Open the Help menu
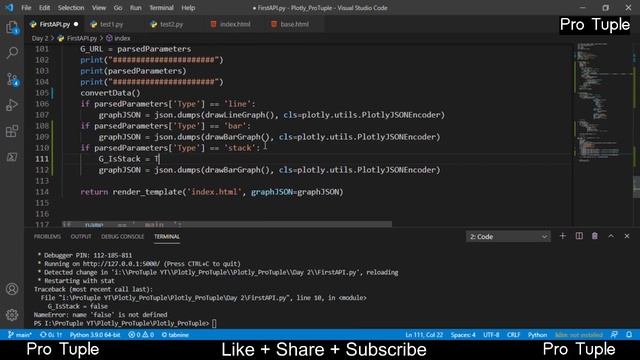 188,8
